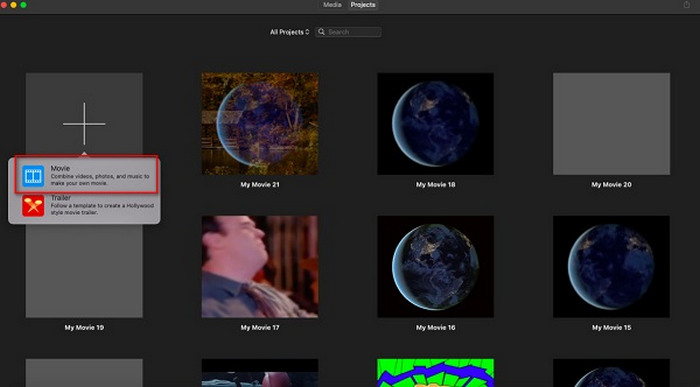This screenshot has width=700, height=387.
Task: Click the Trailer spotlight icon
Action: [33, 205]
